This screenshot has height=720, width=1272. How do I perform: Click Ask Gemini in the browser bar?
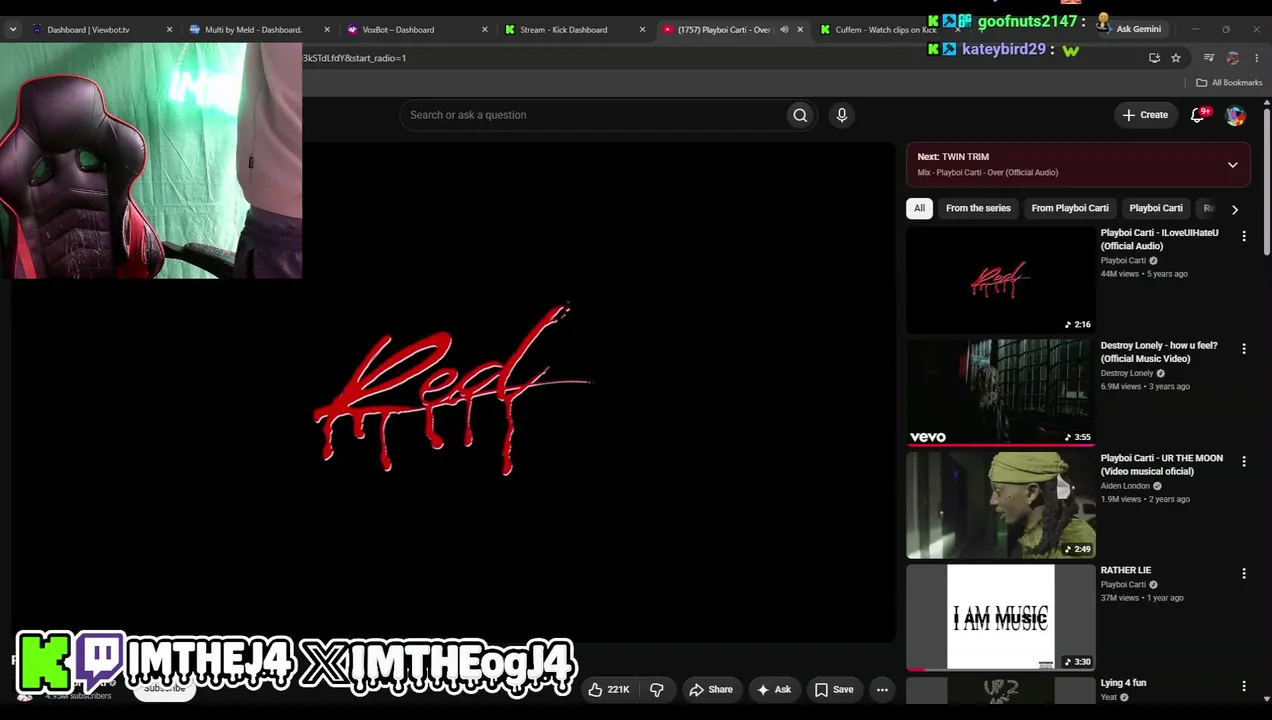click(x=1130, y=29)
